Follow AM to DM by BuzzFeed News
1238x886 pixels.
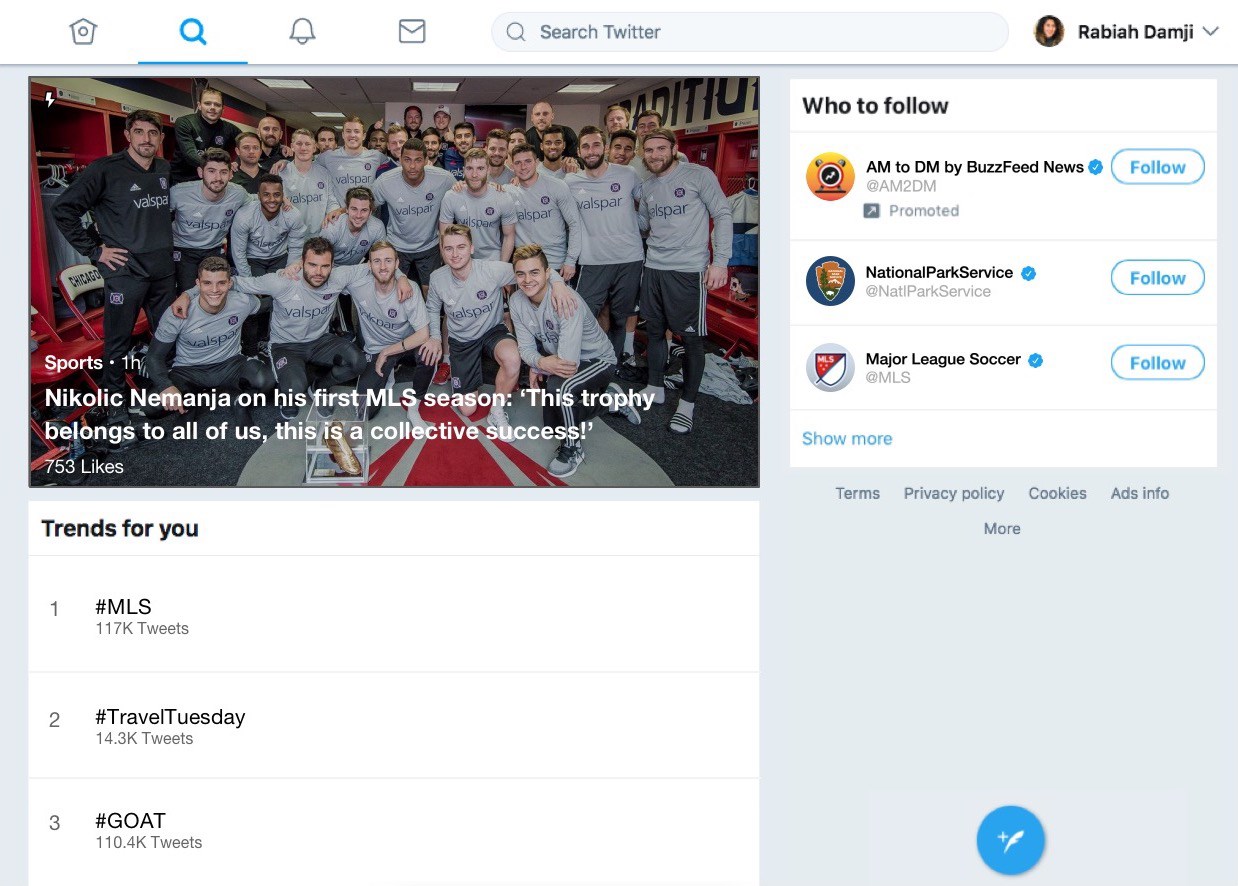[1157, 167]
